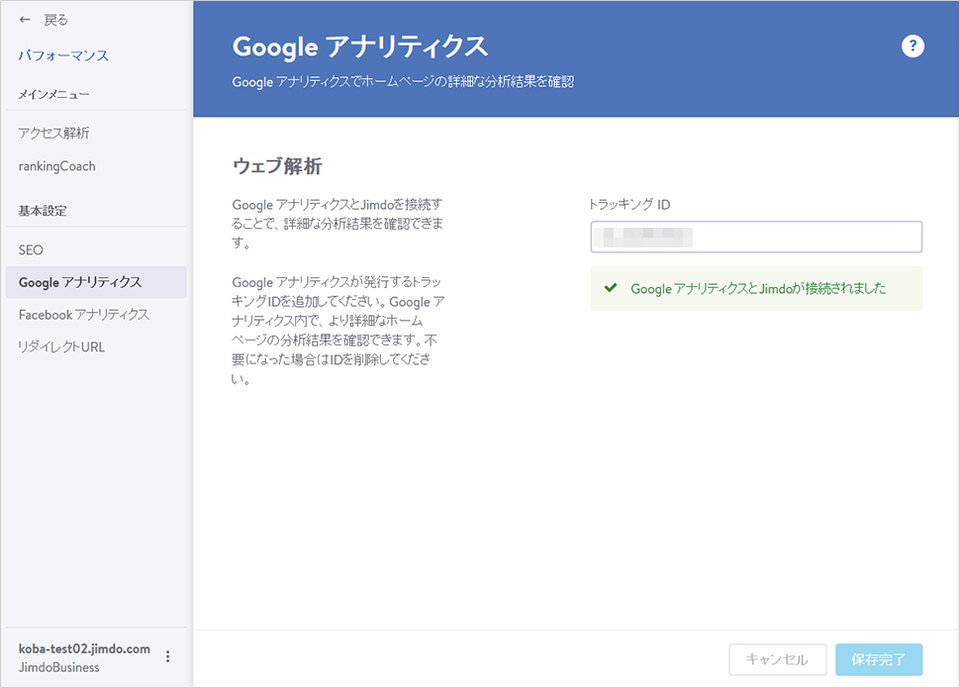Click the back arrow icon
960x688 pixels.
tap(24, 20)
